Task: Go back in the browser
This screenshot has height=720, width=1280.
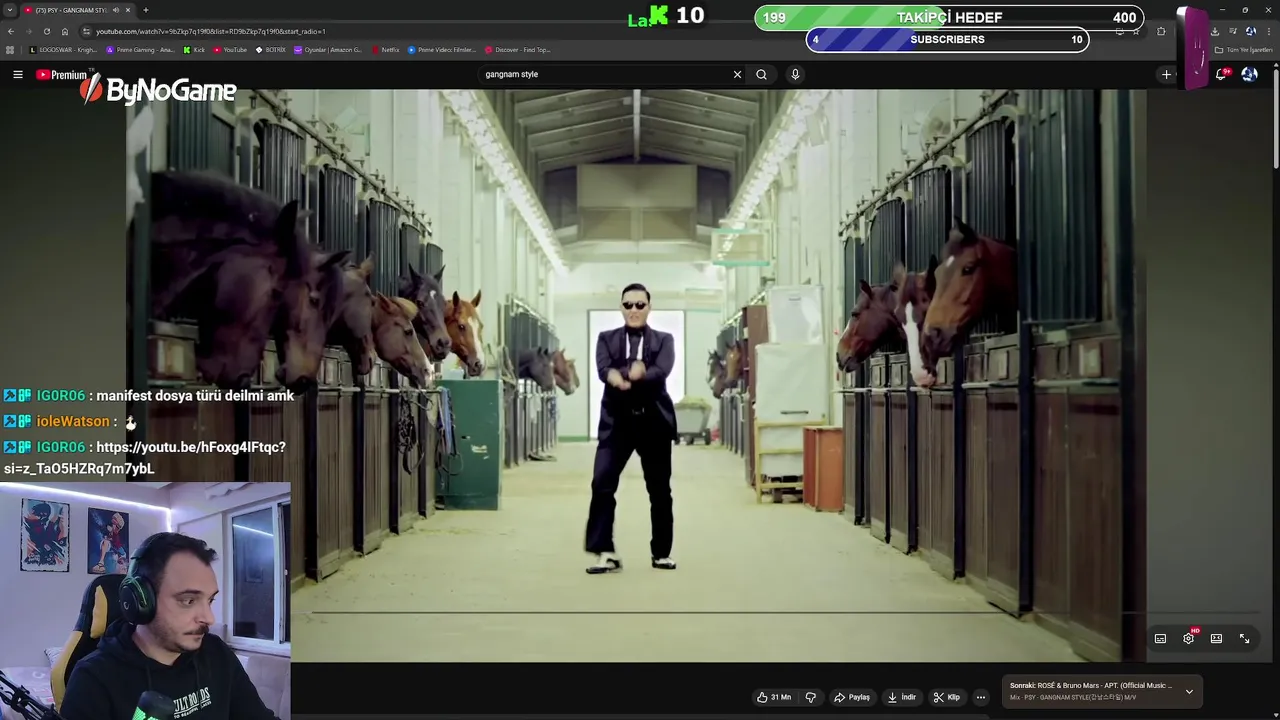Action: (x=11, y=31)
